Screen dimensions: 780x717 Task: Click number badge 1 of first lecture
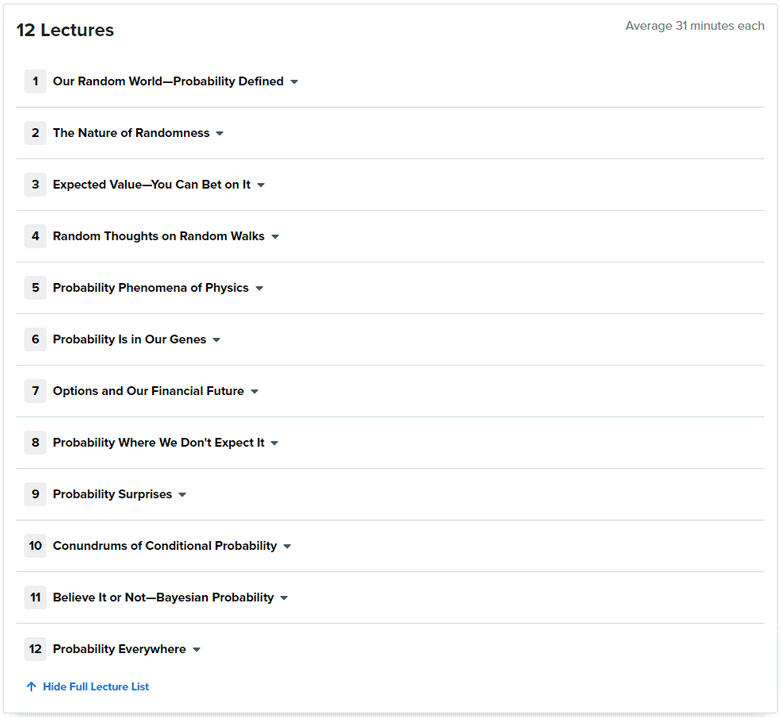click(x=35, y=81)
